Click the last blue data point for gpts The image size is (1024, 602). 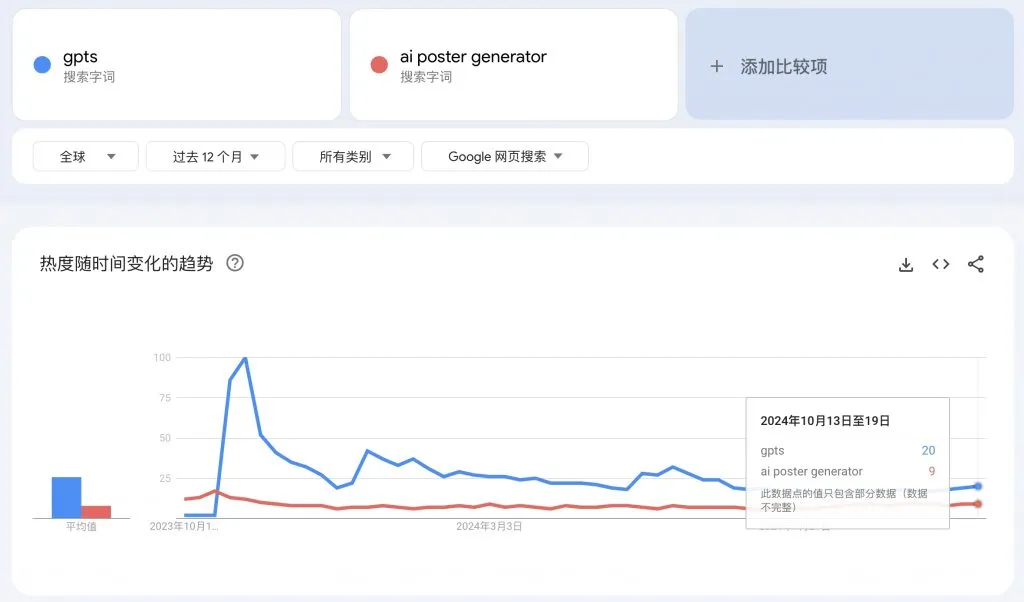[978, 486]
